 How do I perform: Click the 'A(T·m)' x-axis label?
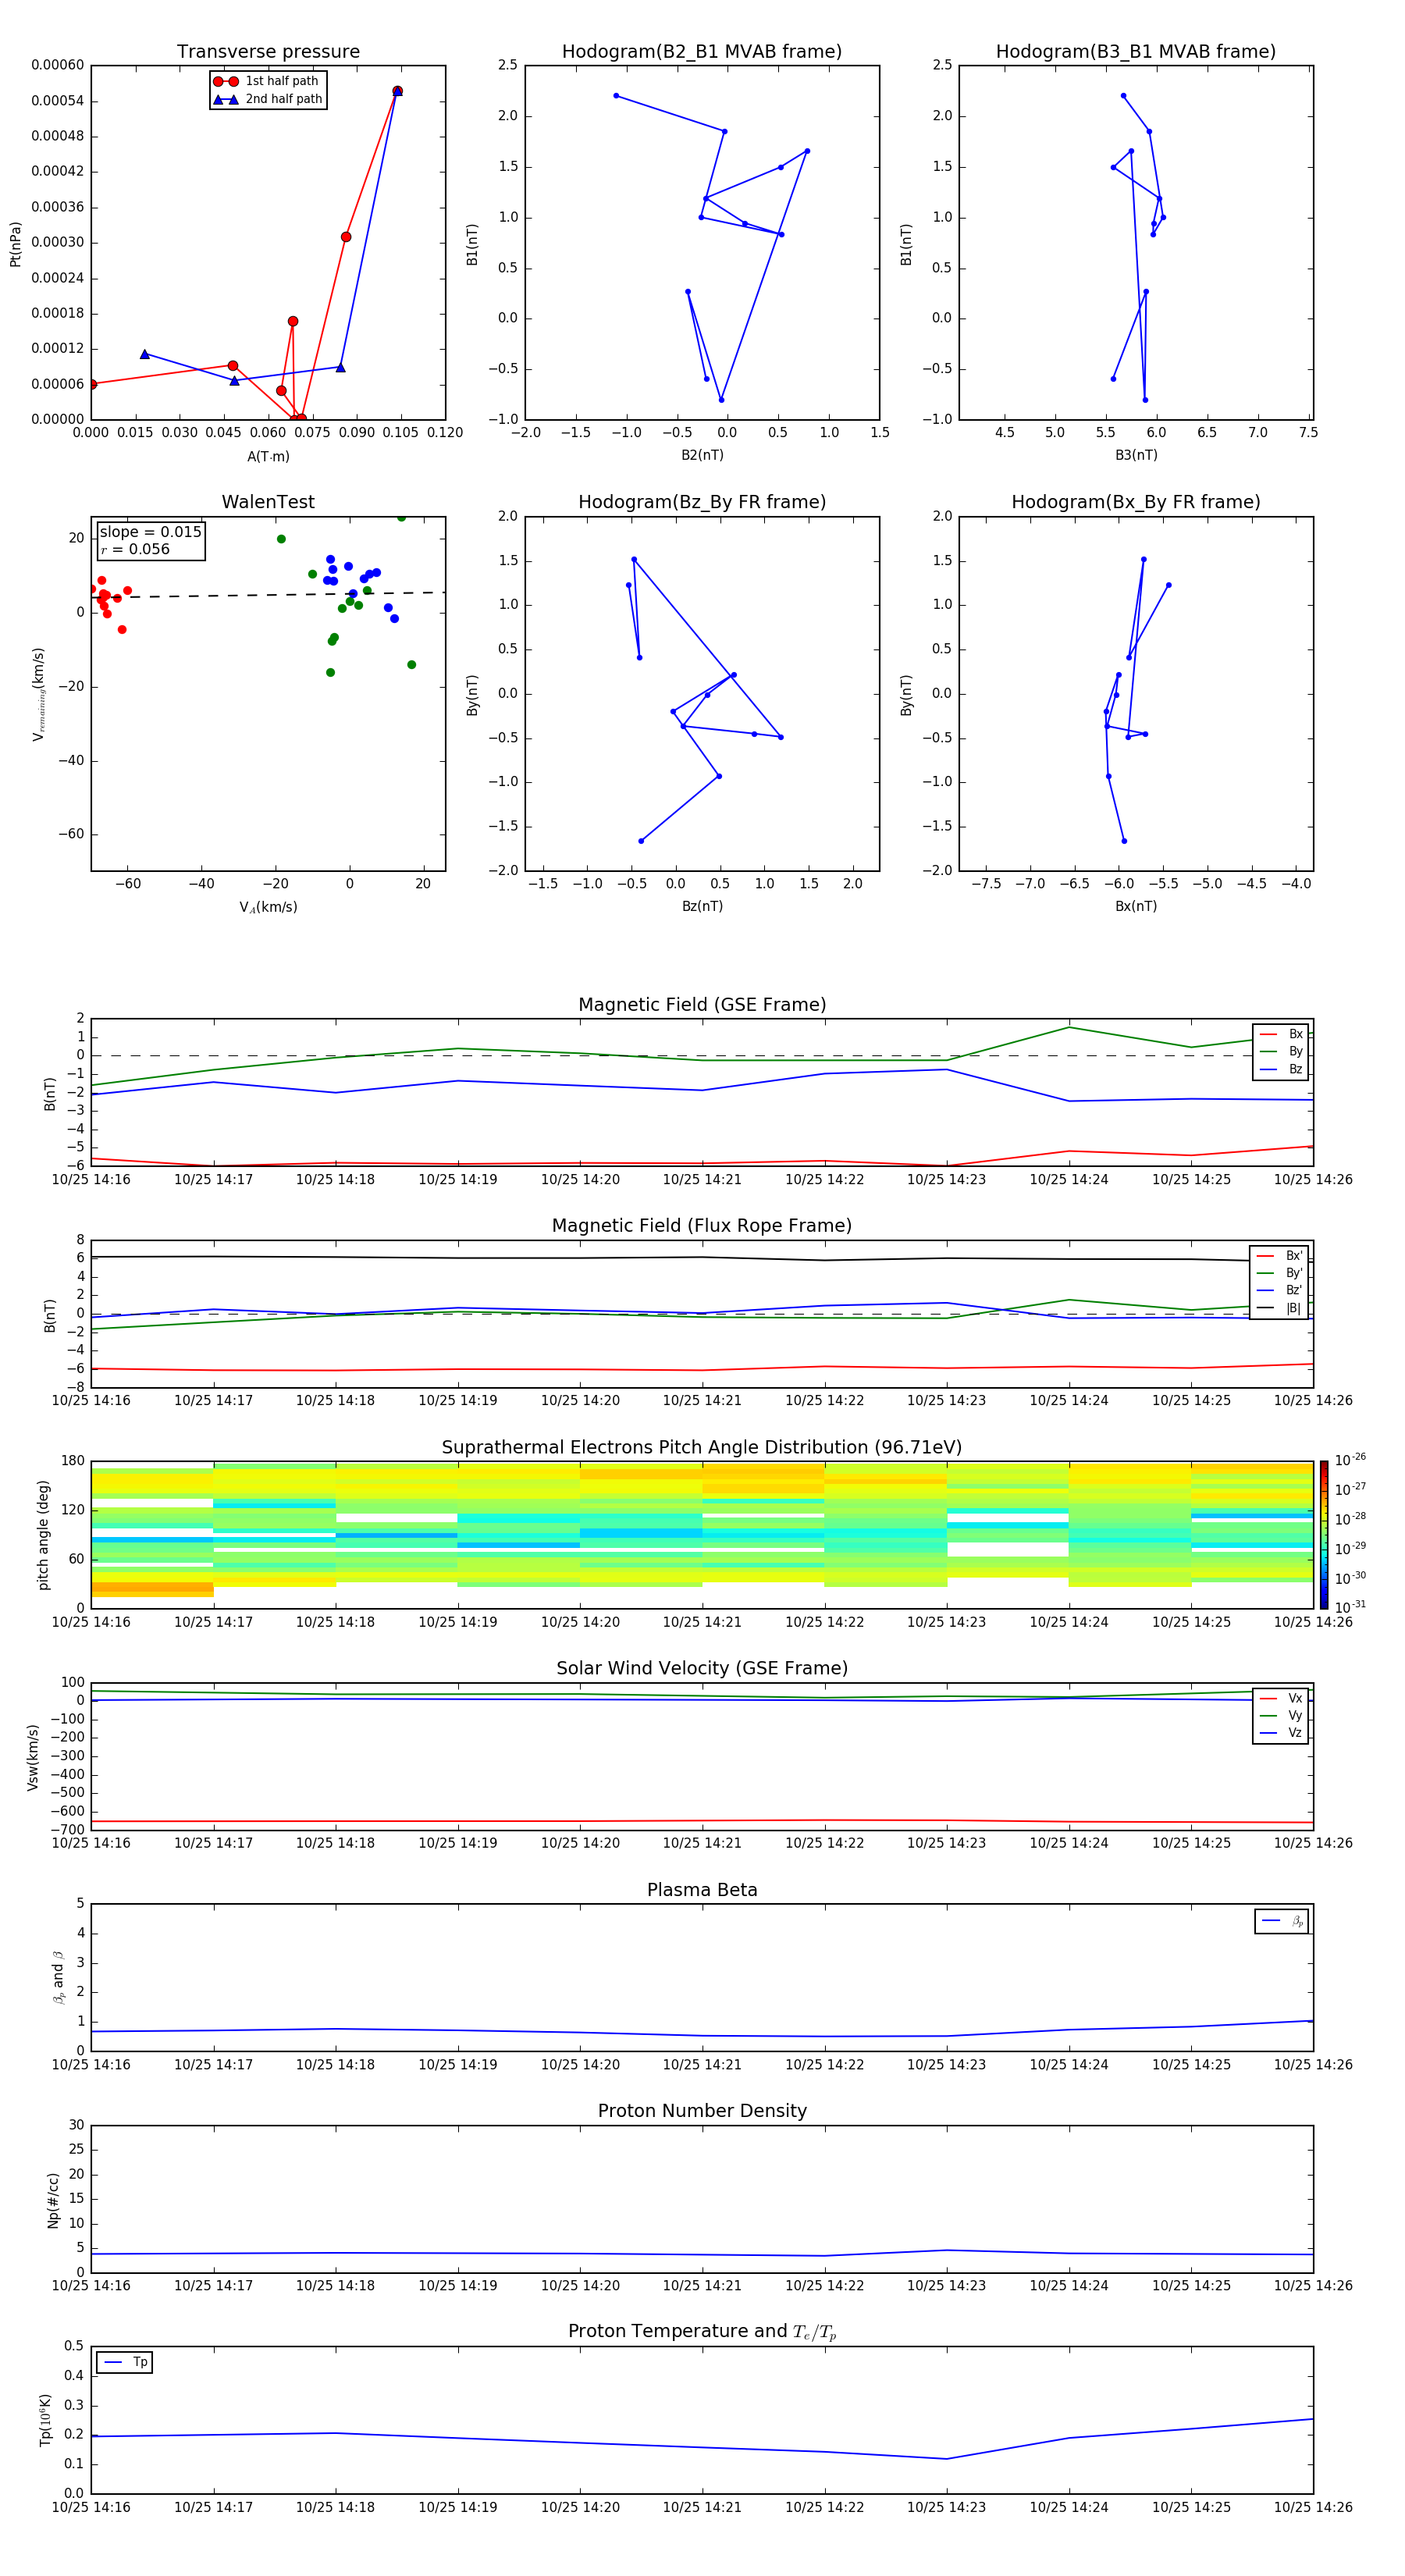268,457
